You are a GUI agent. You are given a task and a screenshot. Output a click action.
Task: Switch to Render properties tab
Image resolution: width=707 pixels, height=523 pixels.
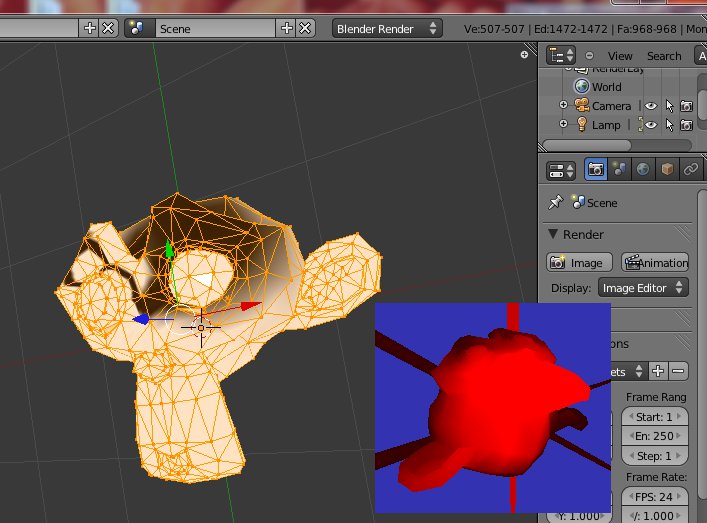point(596,170)
